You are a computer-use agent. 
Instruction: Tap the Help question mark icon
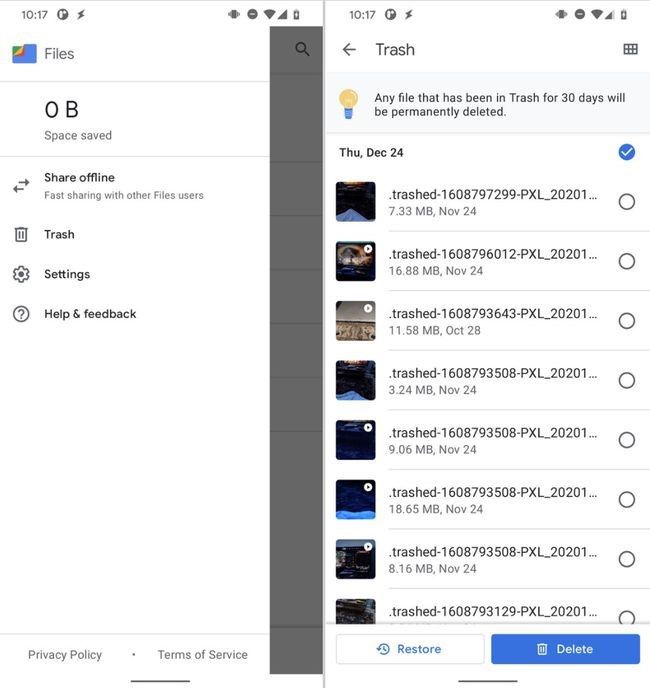(21, 314)
